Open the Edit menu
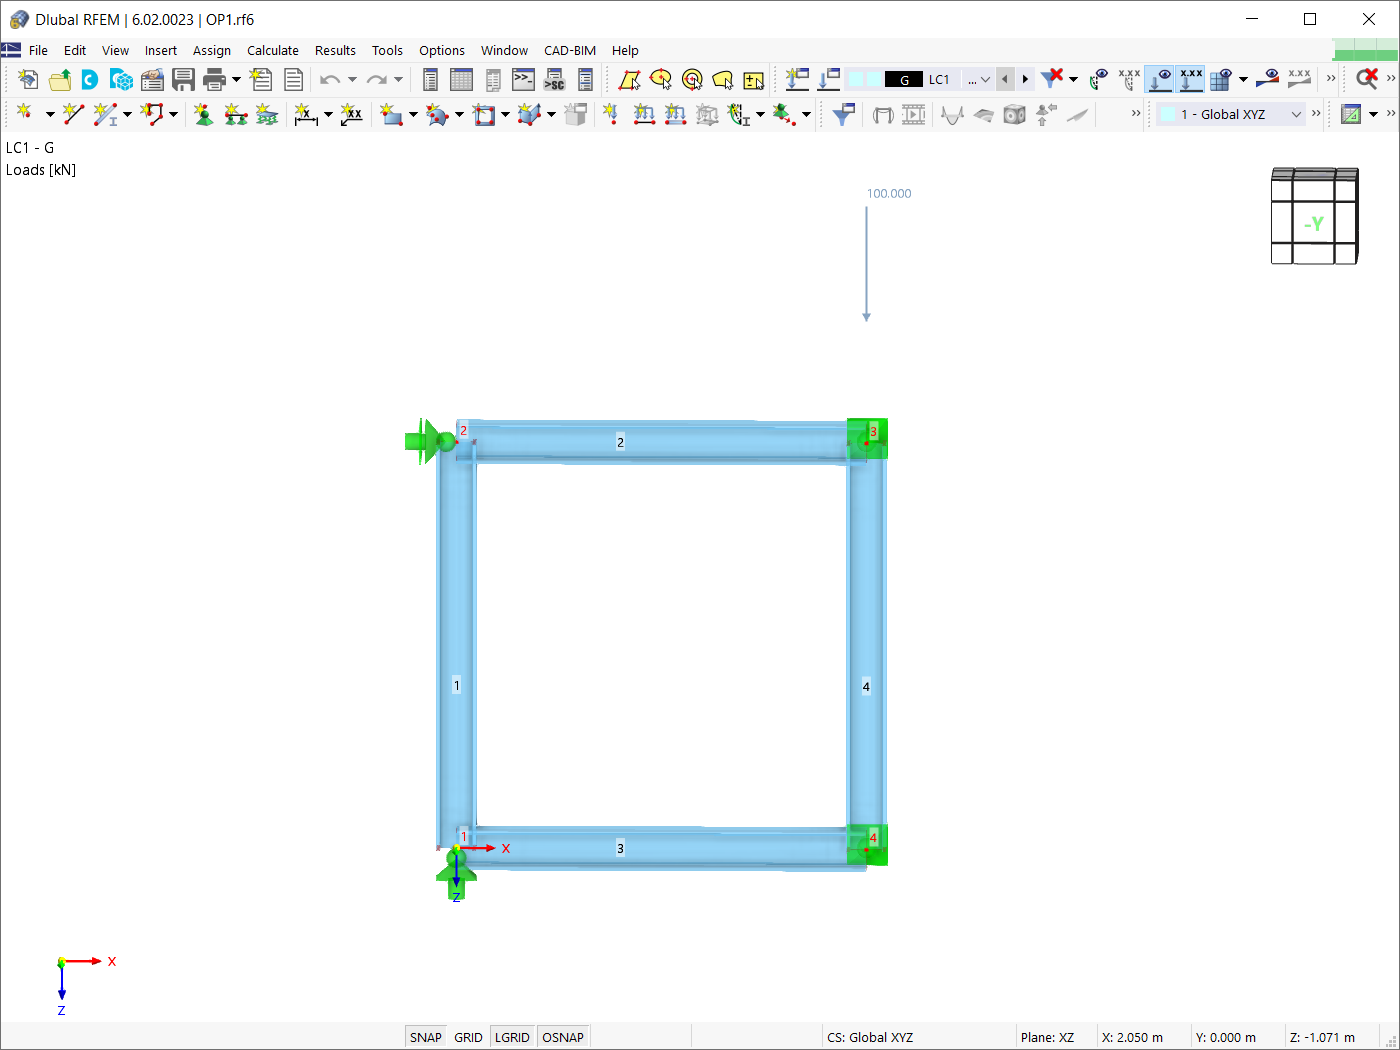 [75, 50]
